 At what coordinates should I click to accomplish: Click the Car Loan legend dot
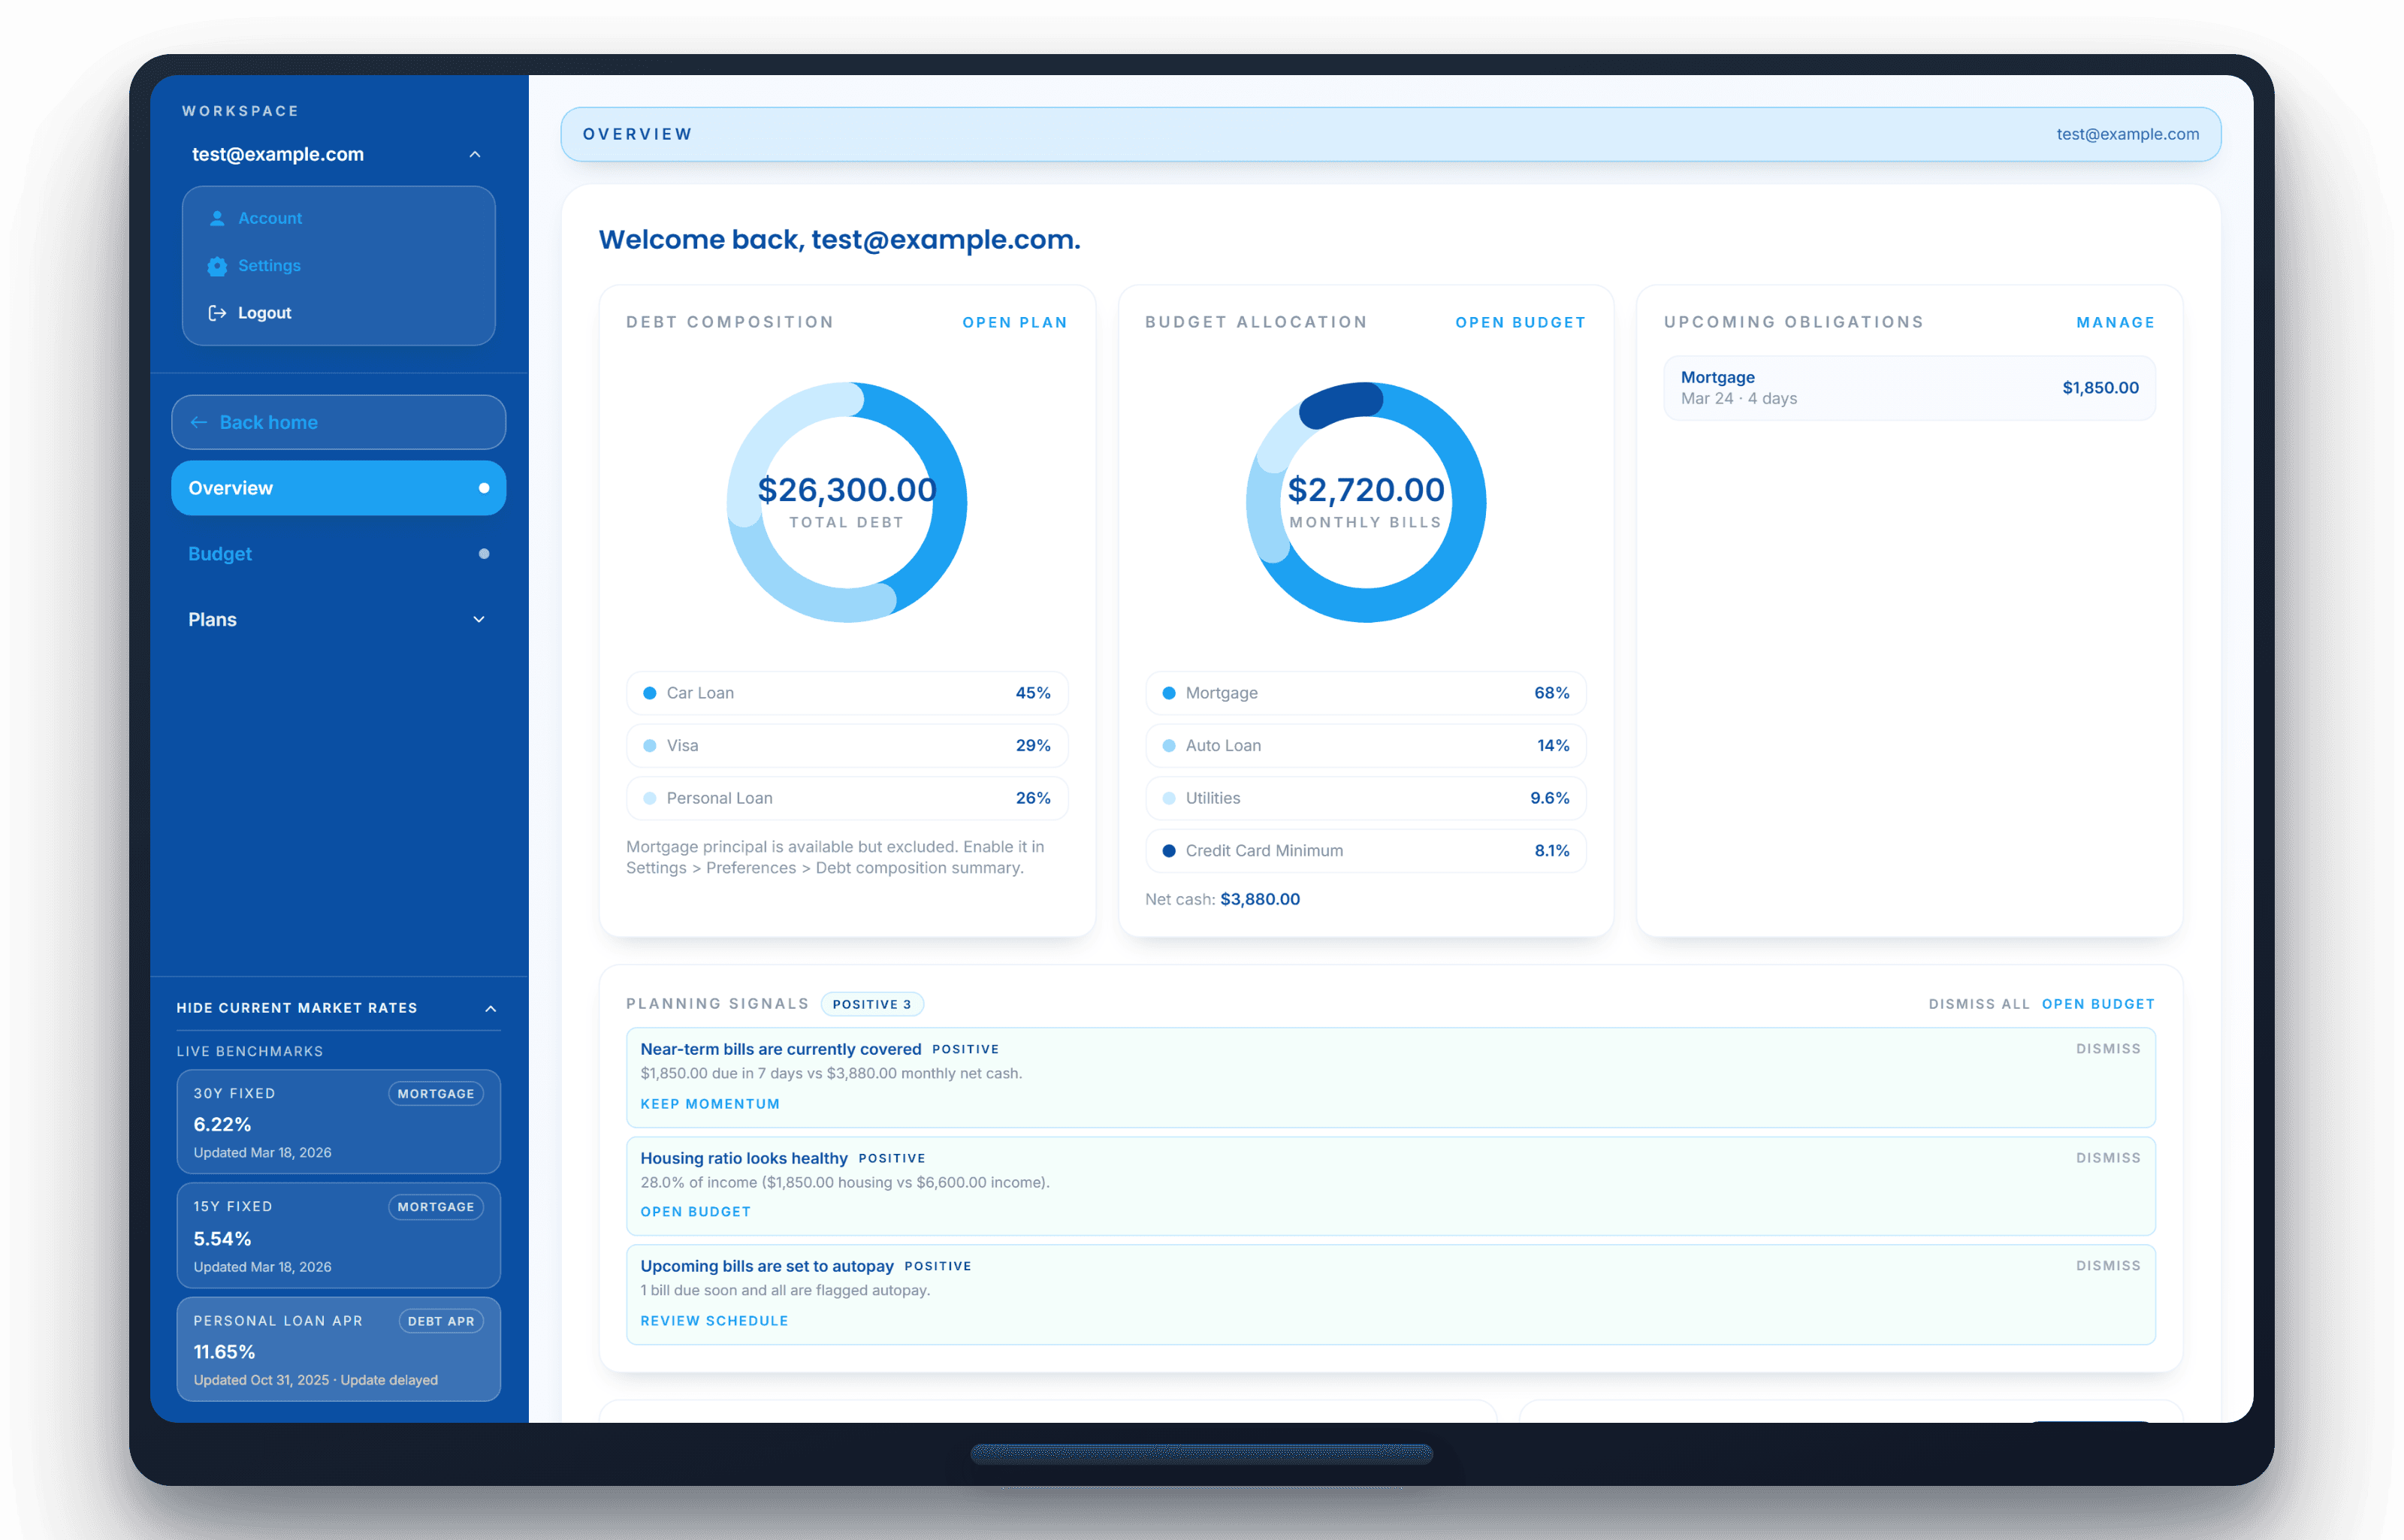pos(650,692)
